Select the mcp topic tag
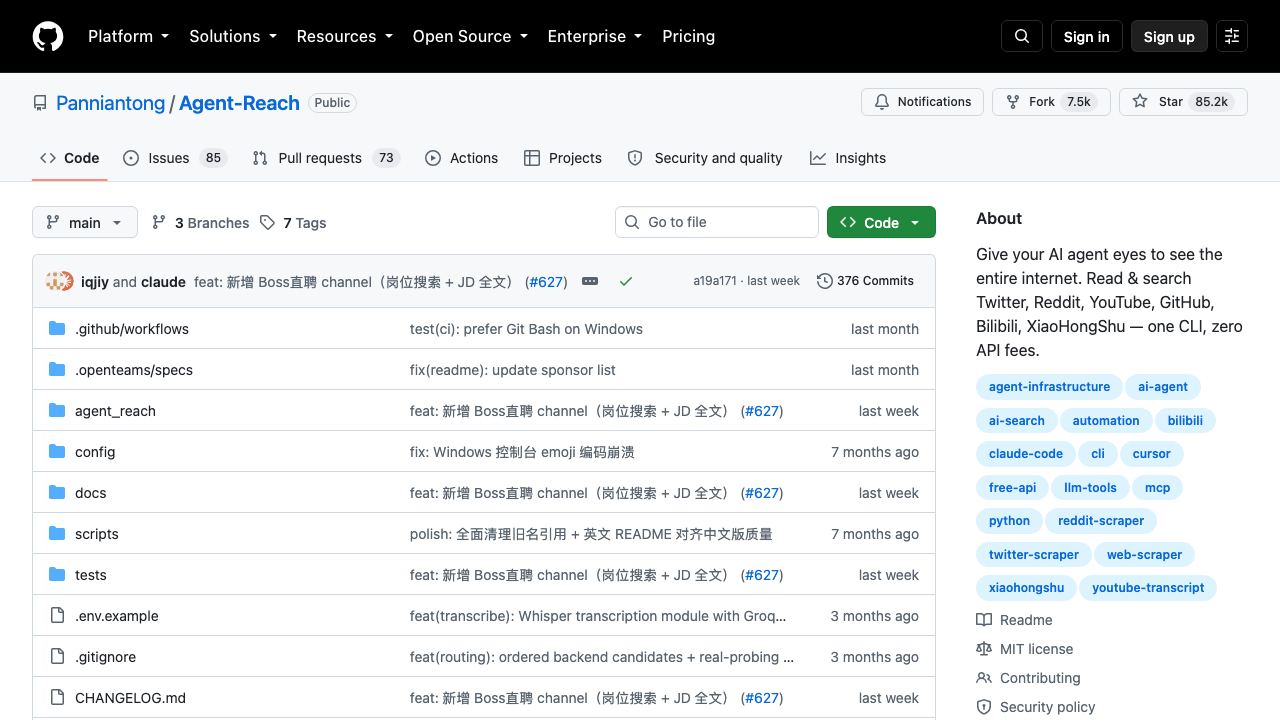The image size is (1280, 720). pyautogui.click(x=1157, y=488)
